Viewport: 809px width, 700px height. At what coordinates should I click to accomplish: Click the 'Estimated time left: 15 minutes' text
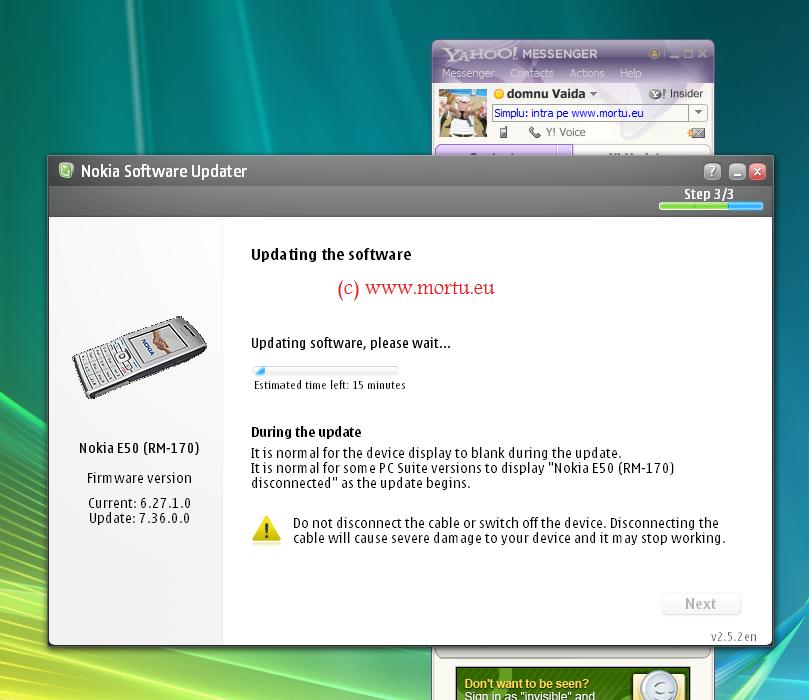[x=330, y=385]
